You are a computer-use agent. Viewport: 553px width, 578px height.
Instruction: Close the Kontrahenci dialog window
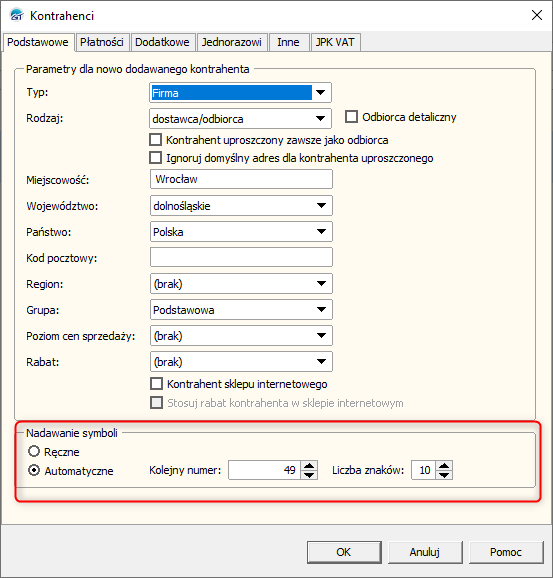pyautogui.click(x=537, y=15)
